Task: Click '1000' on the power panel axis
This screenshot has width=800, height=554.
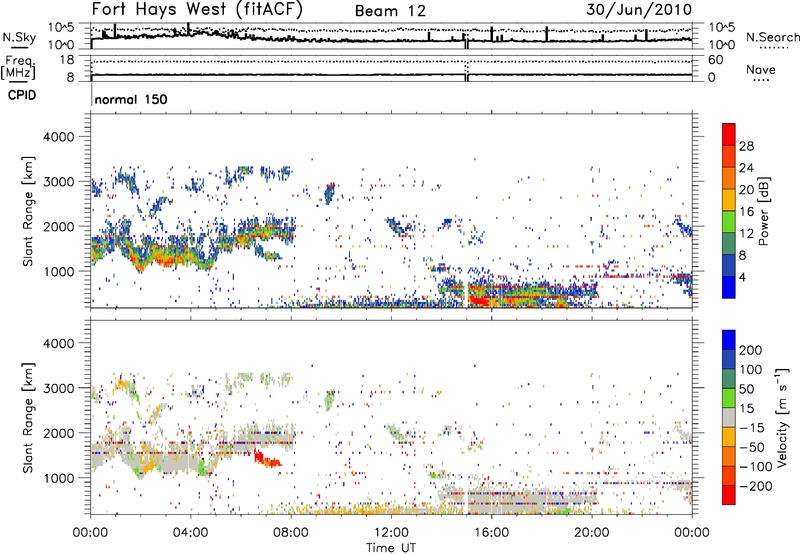Action: click(x=58, y=271)
